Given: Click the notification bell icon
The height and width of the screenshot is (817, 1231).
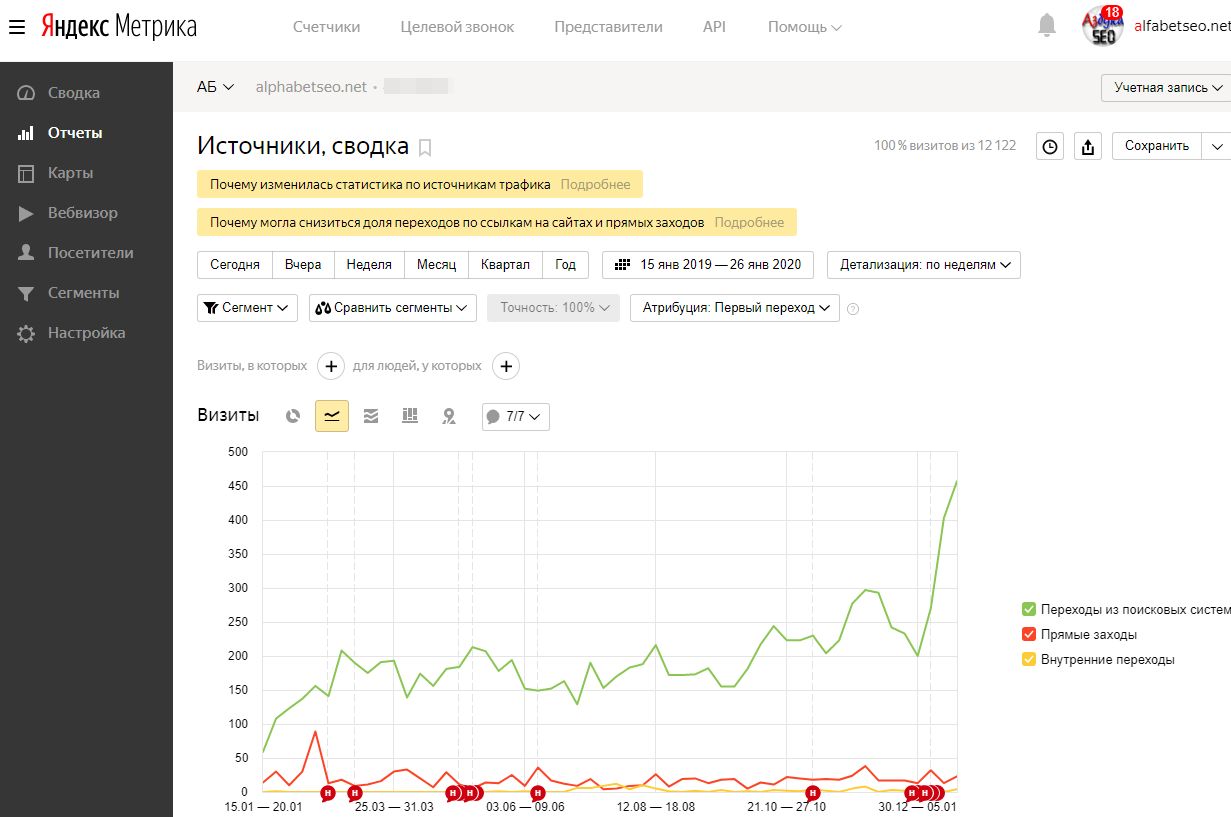Looking at the screenshot, I should (1047, 26).
